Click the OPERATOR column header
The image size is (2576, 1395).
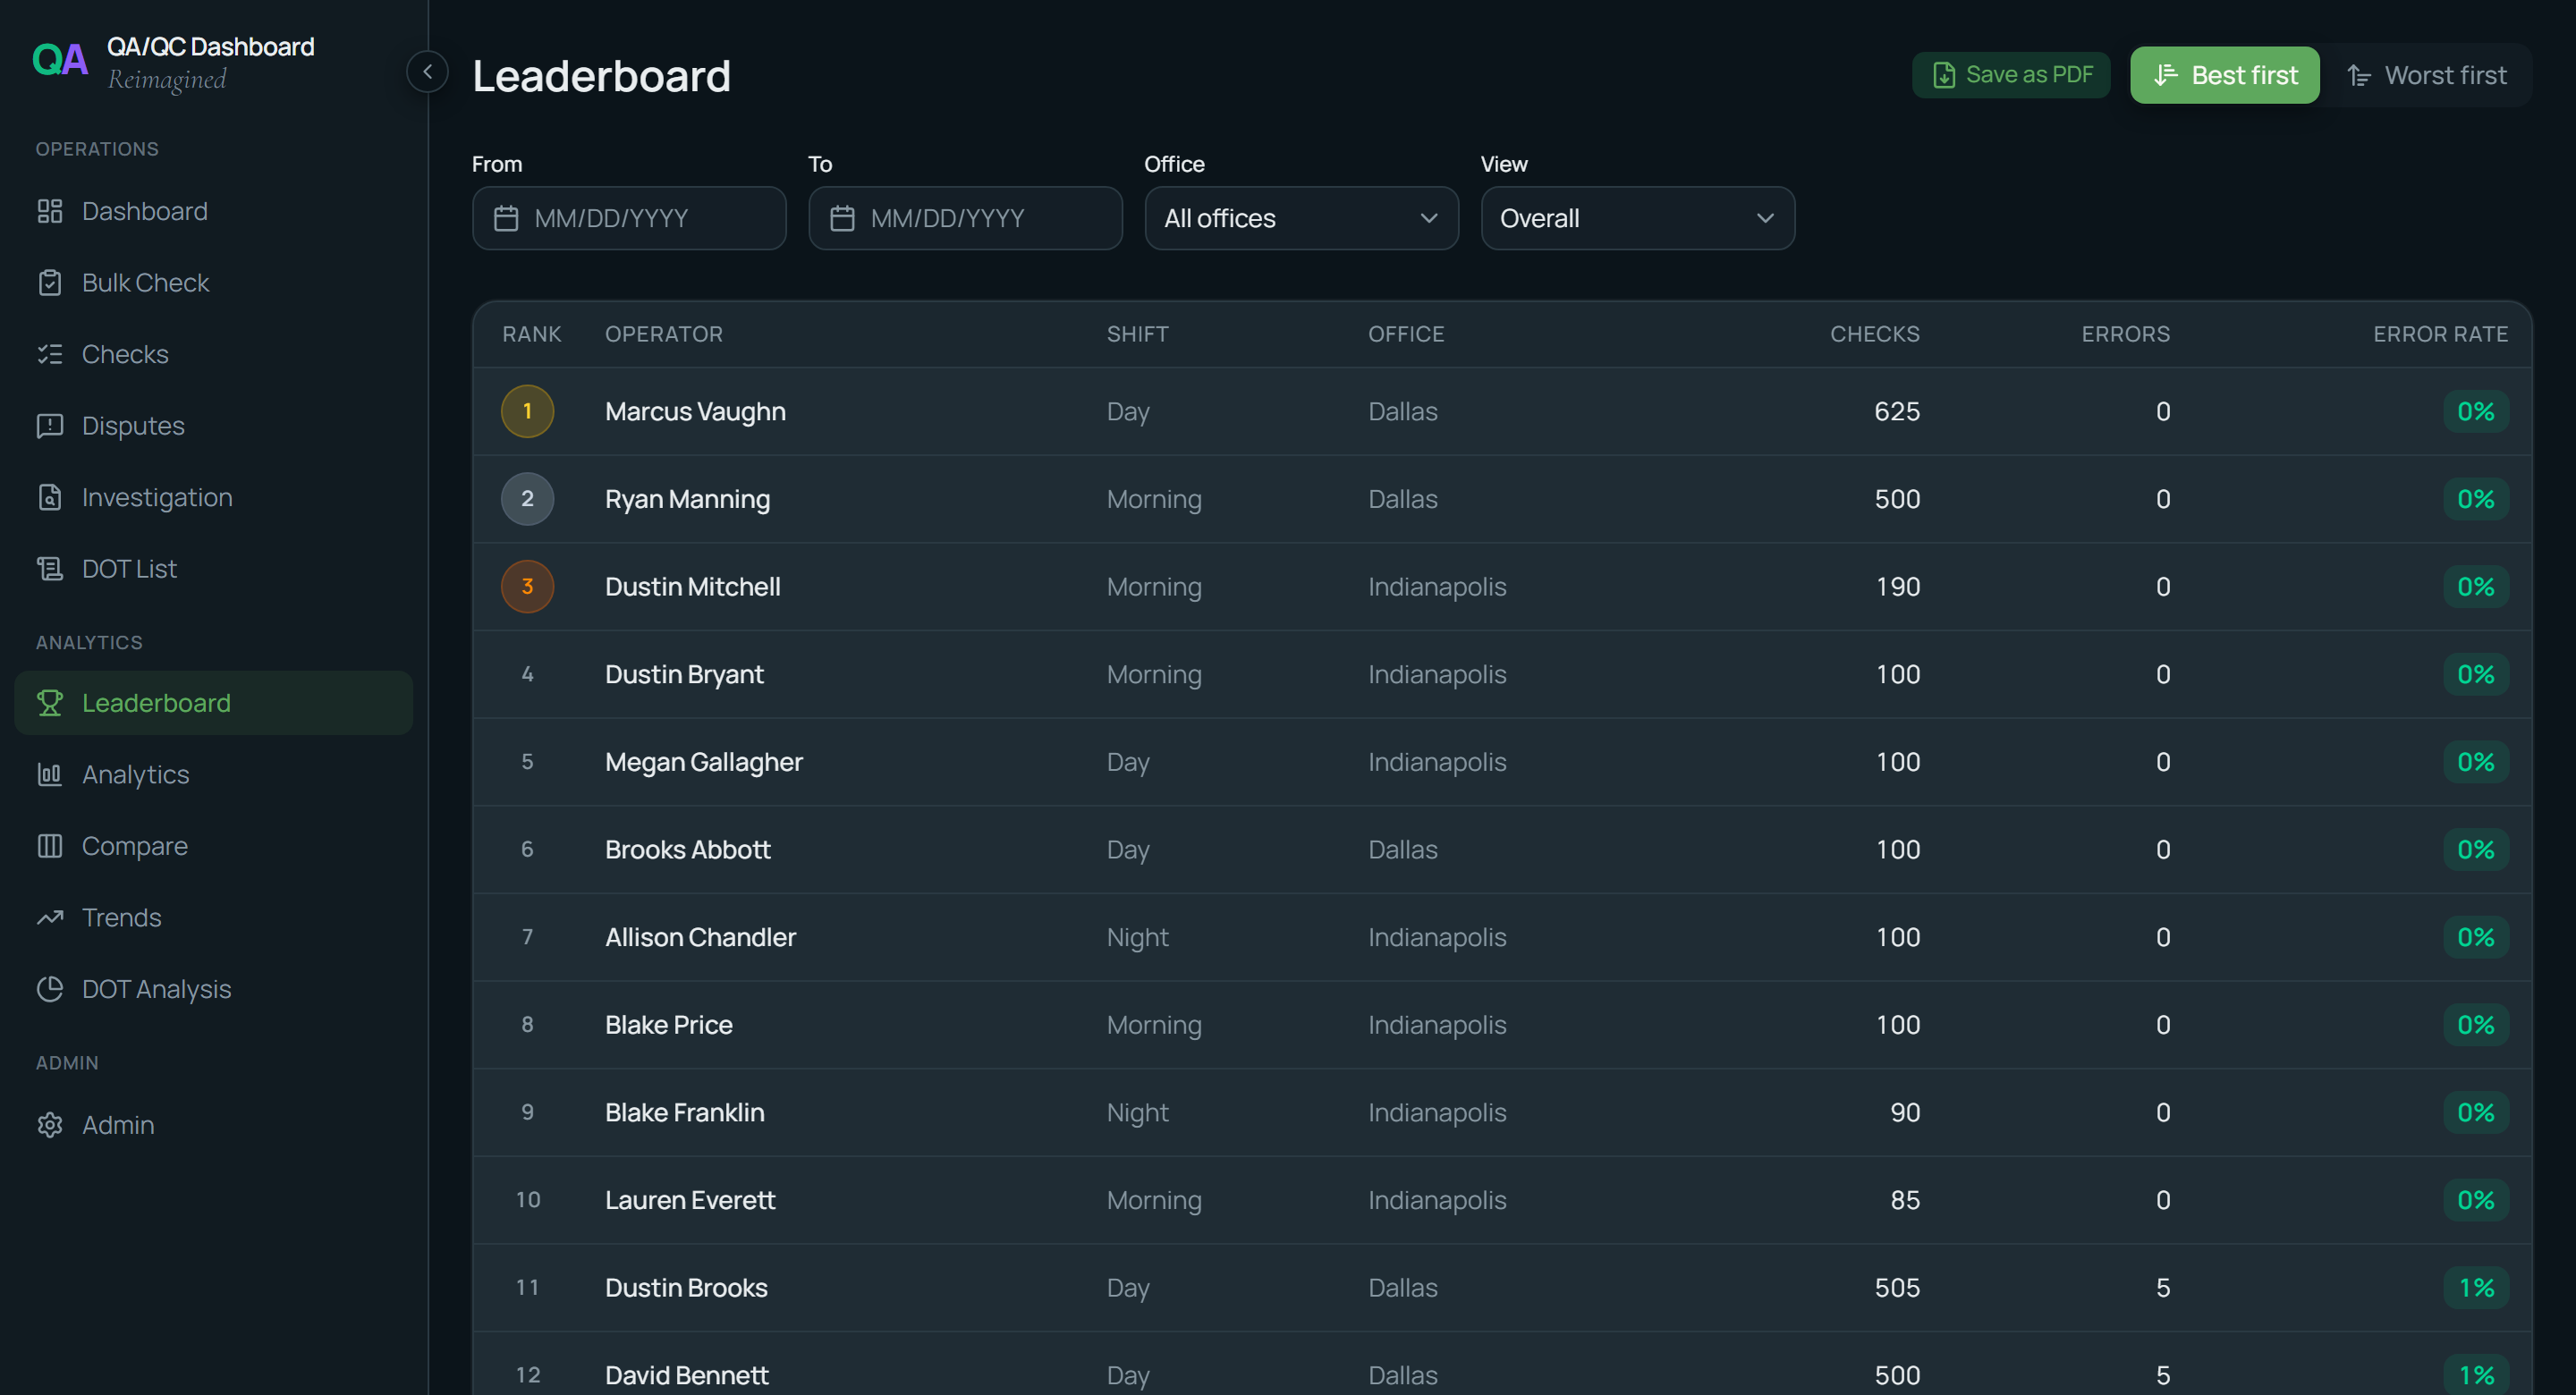[x=663, y=334]
